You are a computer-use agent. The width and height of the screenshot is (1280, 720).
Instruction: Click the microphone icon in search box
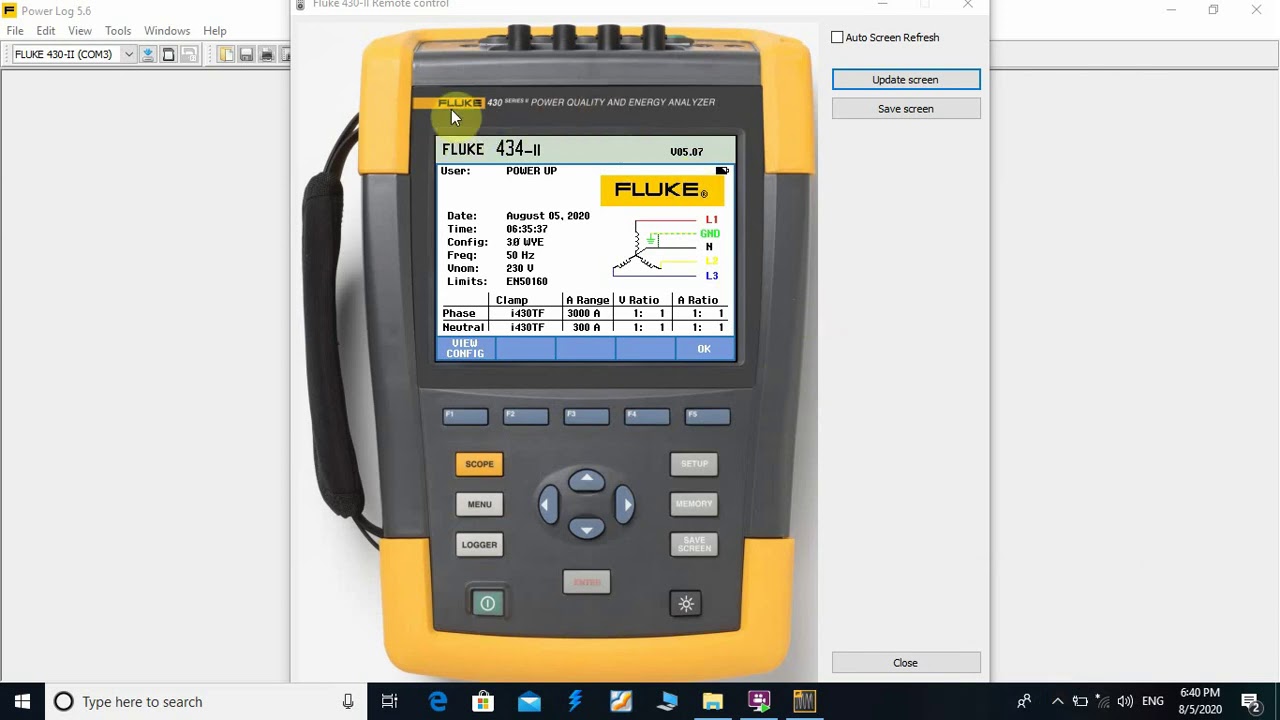pyautogui.click(x=348, y=702)
